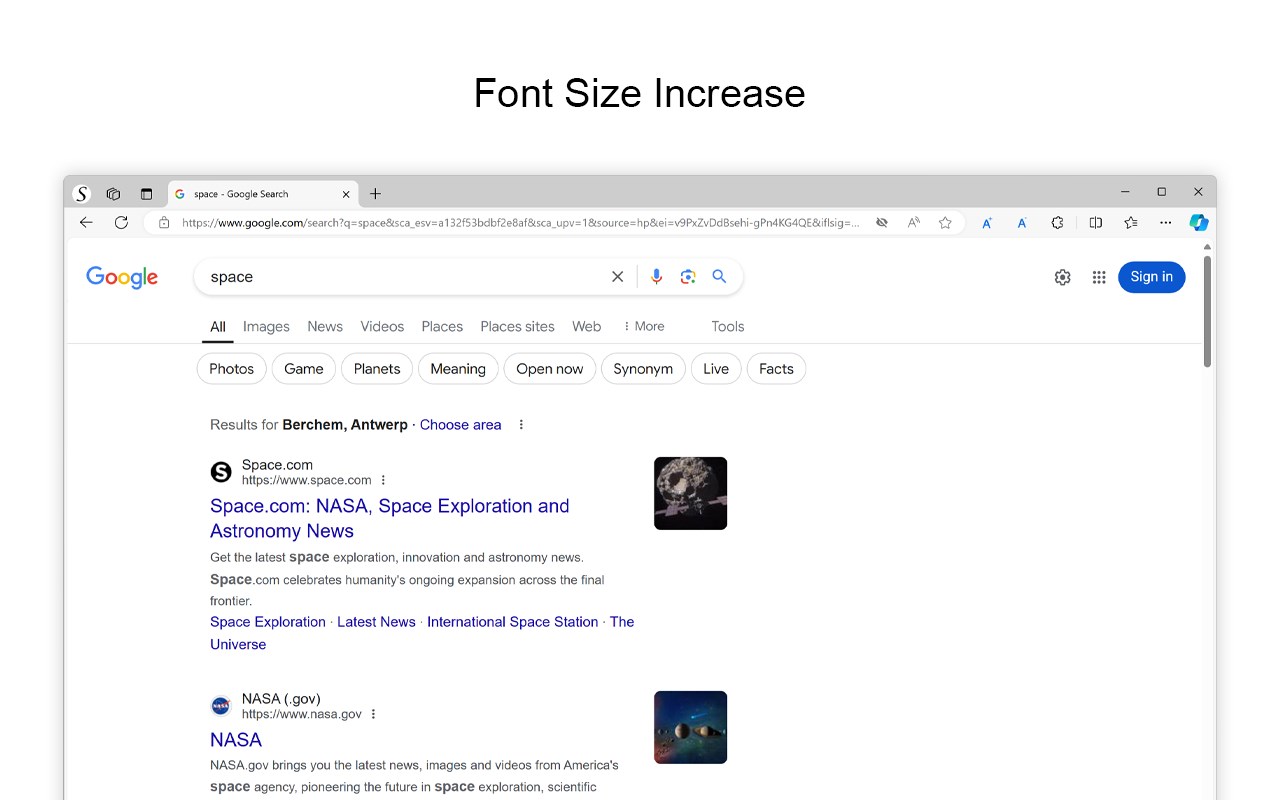Screen dimensions: 1280x800
Task: Open the Google apps grid icon
Action: pos(1099,277)
